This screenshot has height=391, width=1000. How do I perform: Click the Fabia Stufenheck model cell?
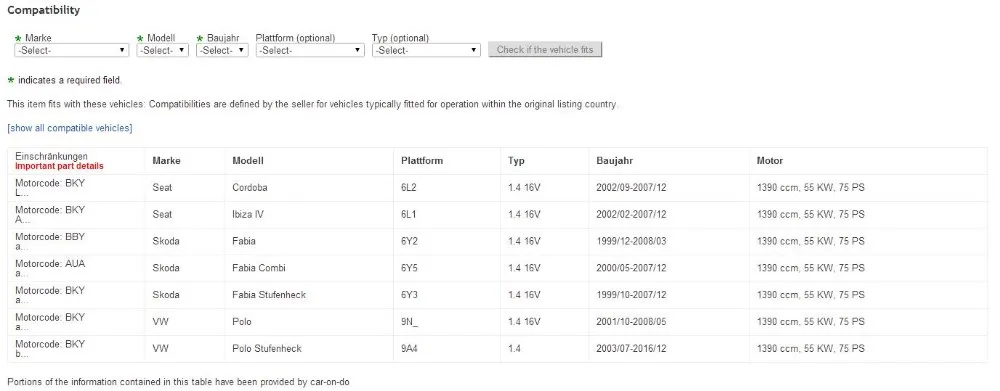tap(269, 295)
